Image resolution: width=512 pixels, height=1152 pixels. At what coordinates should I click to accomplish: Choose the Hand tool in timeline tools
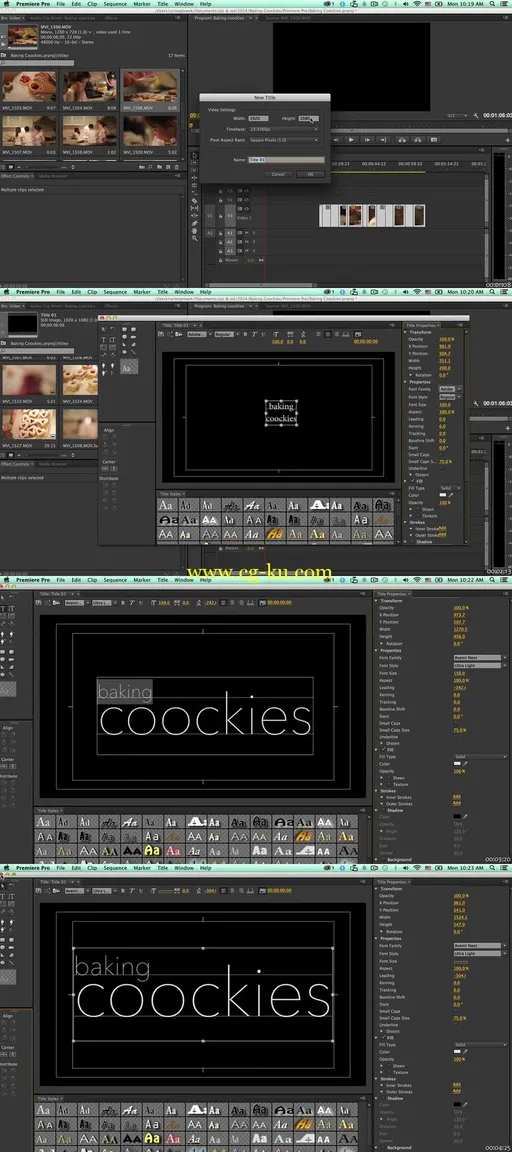[x=195, y=230]
